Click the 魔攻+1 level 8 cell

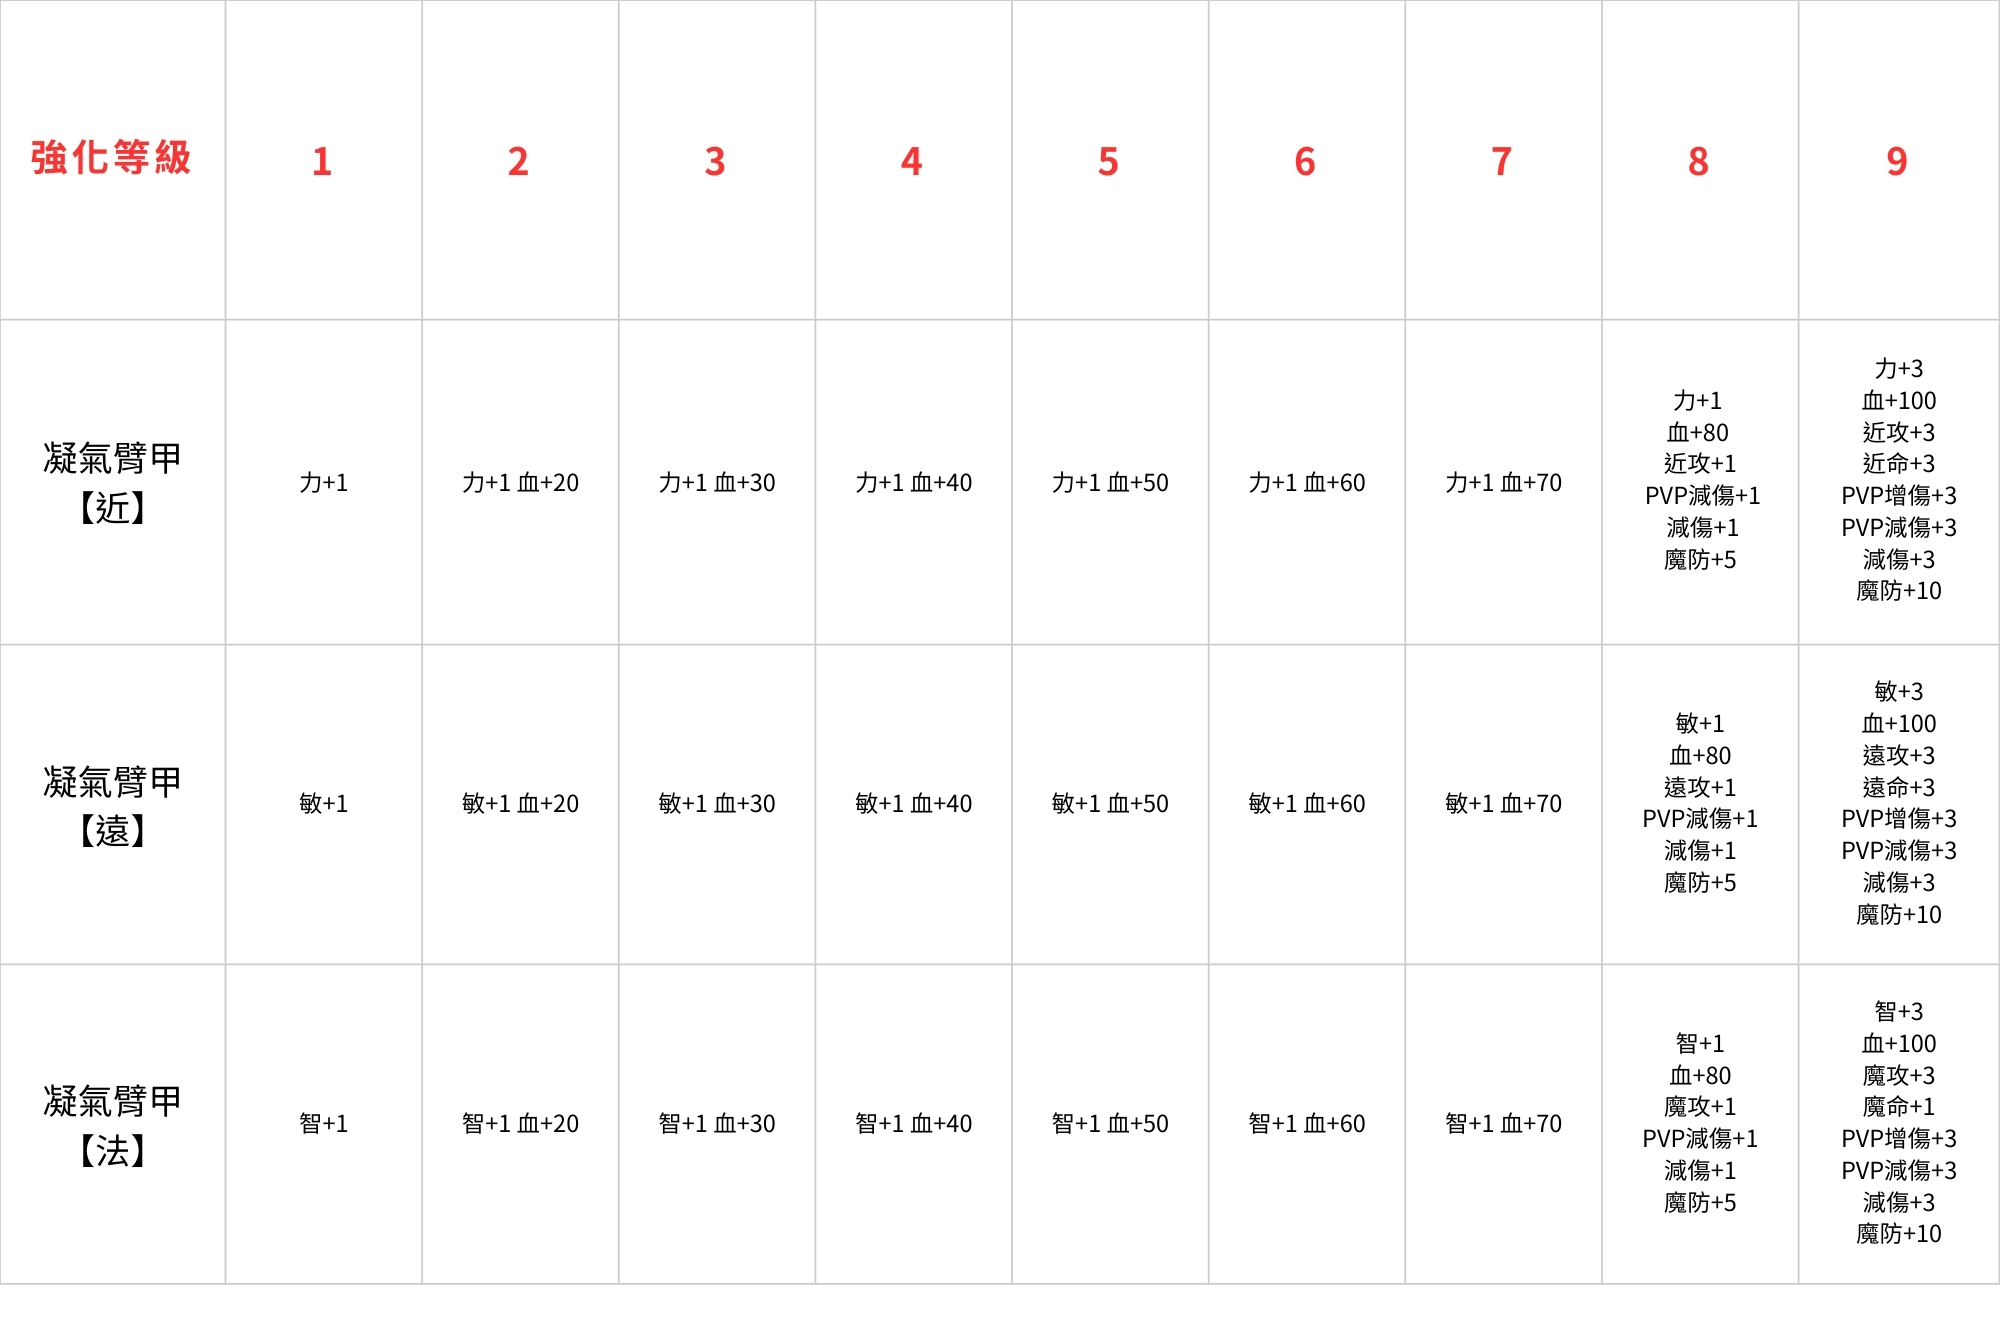coord(1700,1107)
